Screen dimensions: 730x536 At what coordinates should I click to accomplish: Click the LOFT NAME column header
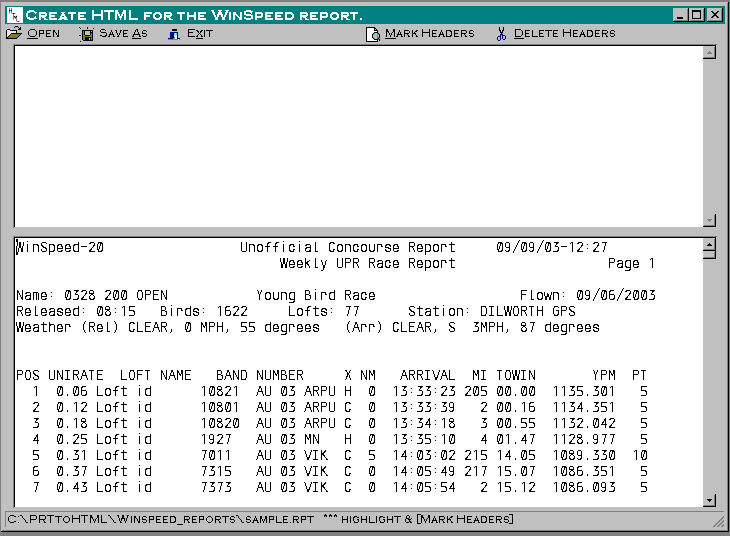coord(155,375)
